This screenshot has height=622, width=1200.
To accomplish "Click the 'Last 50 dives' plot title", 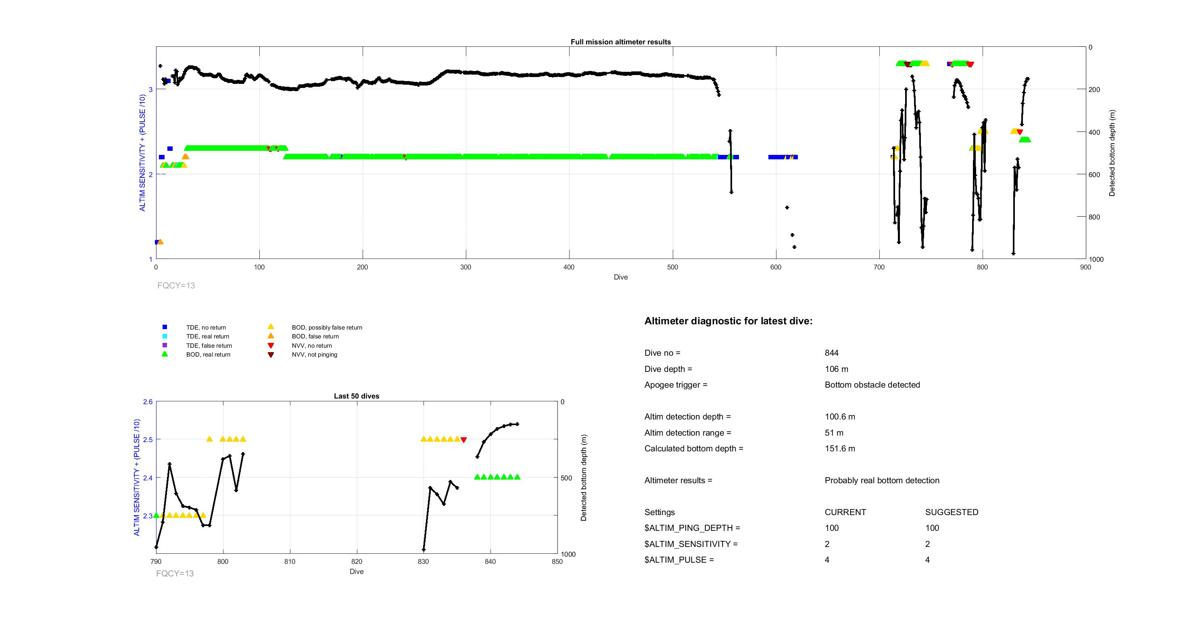I will click(357, 396).
